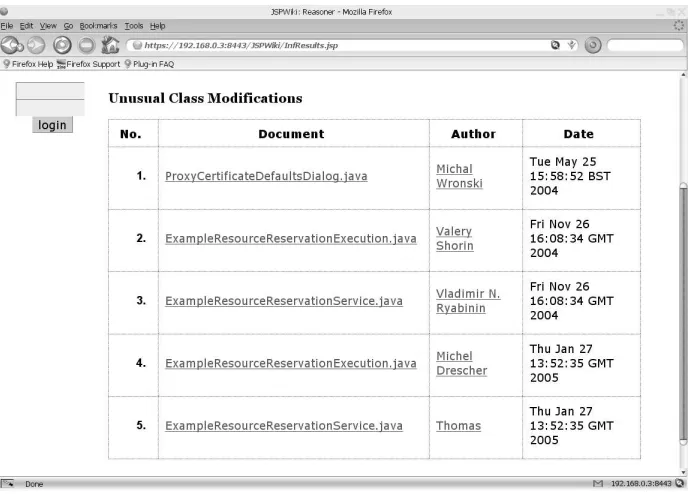Click the activity throbber icon top right
This screenshot has height=494, width=692.
[678, 26]
